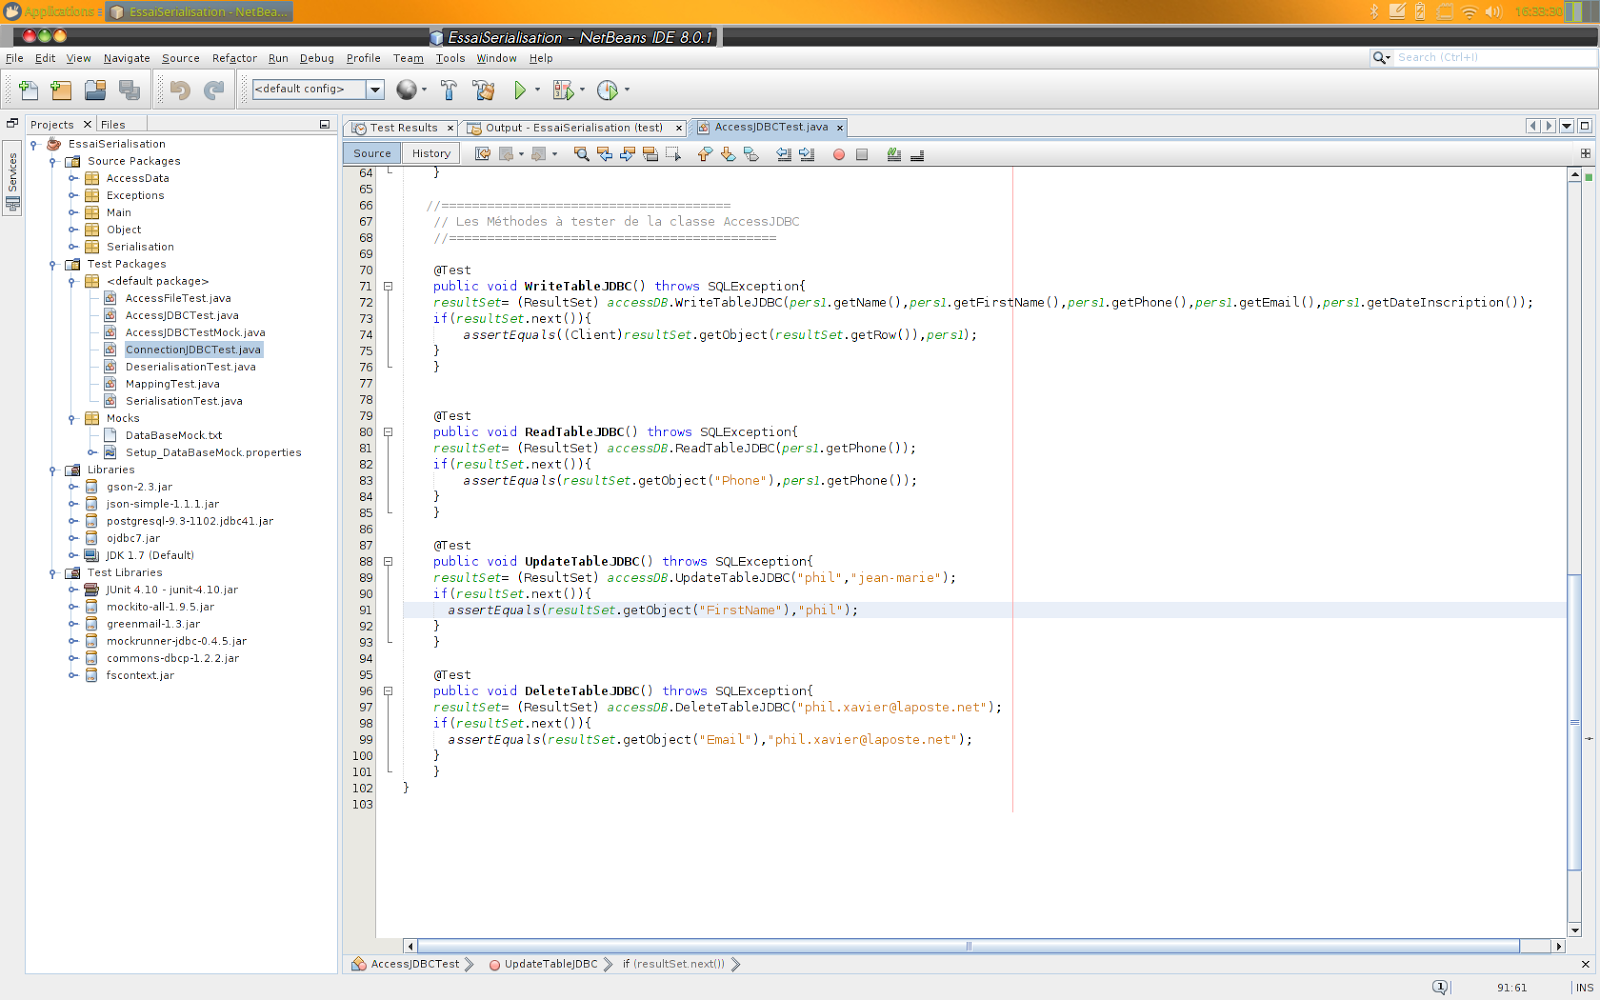Click the New File toolbar icon
The width and height of the screenshot is (1600, 1000).
point(28,90)
